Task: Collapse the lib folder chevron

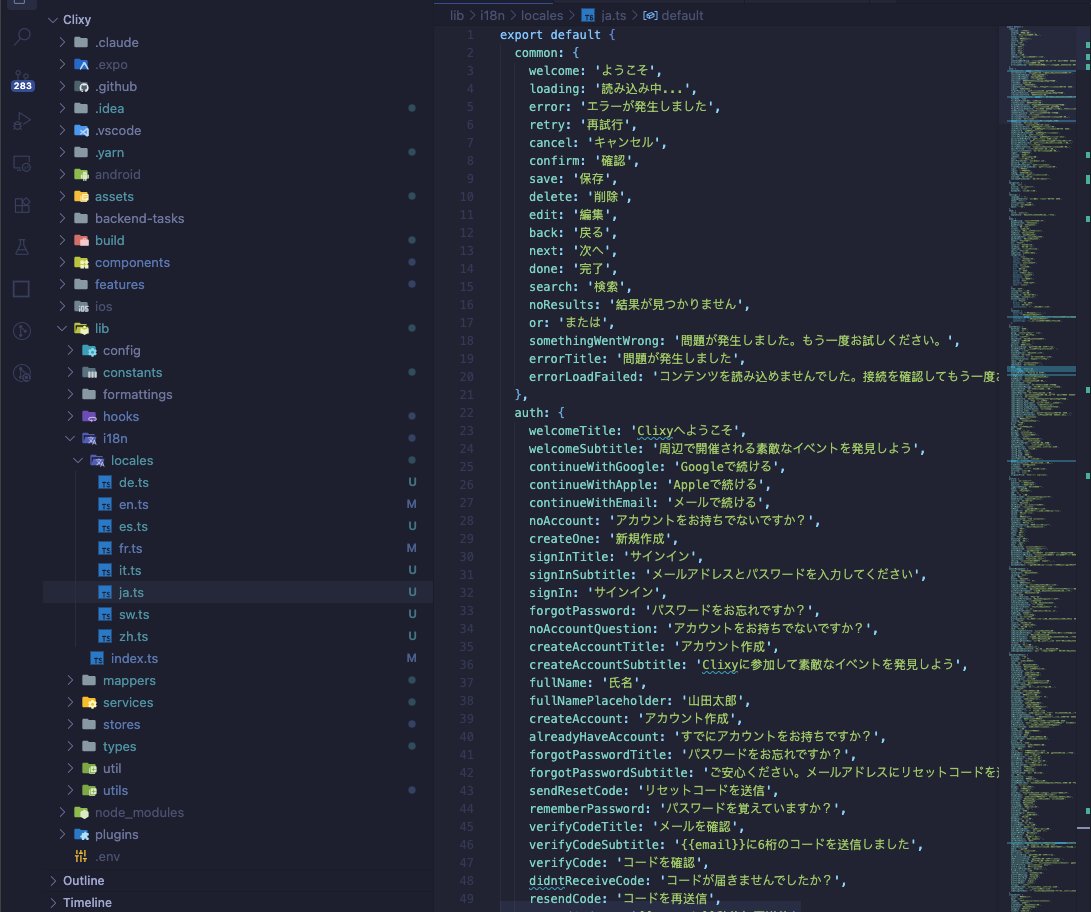Action: (62, 328)
